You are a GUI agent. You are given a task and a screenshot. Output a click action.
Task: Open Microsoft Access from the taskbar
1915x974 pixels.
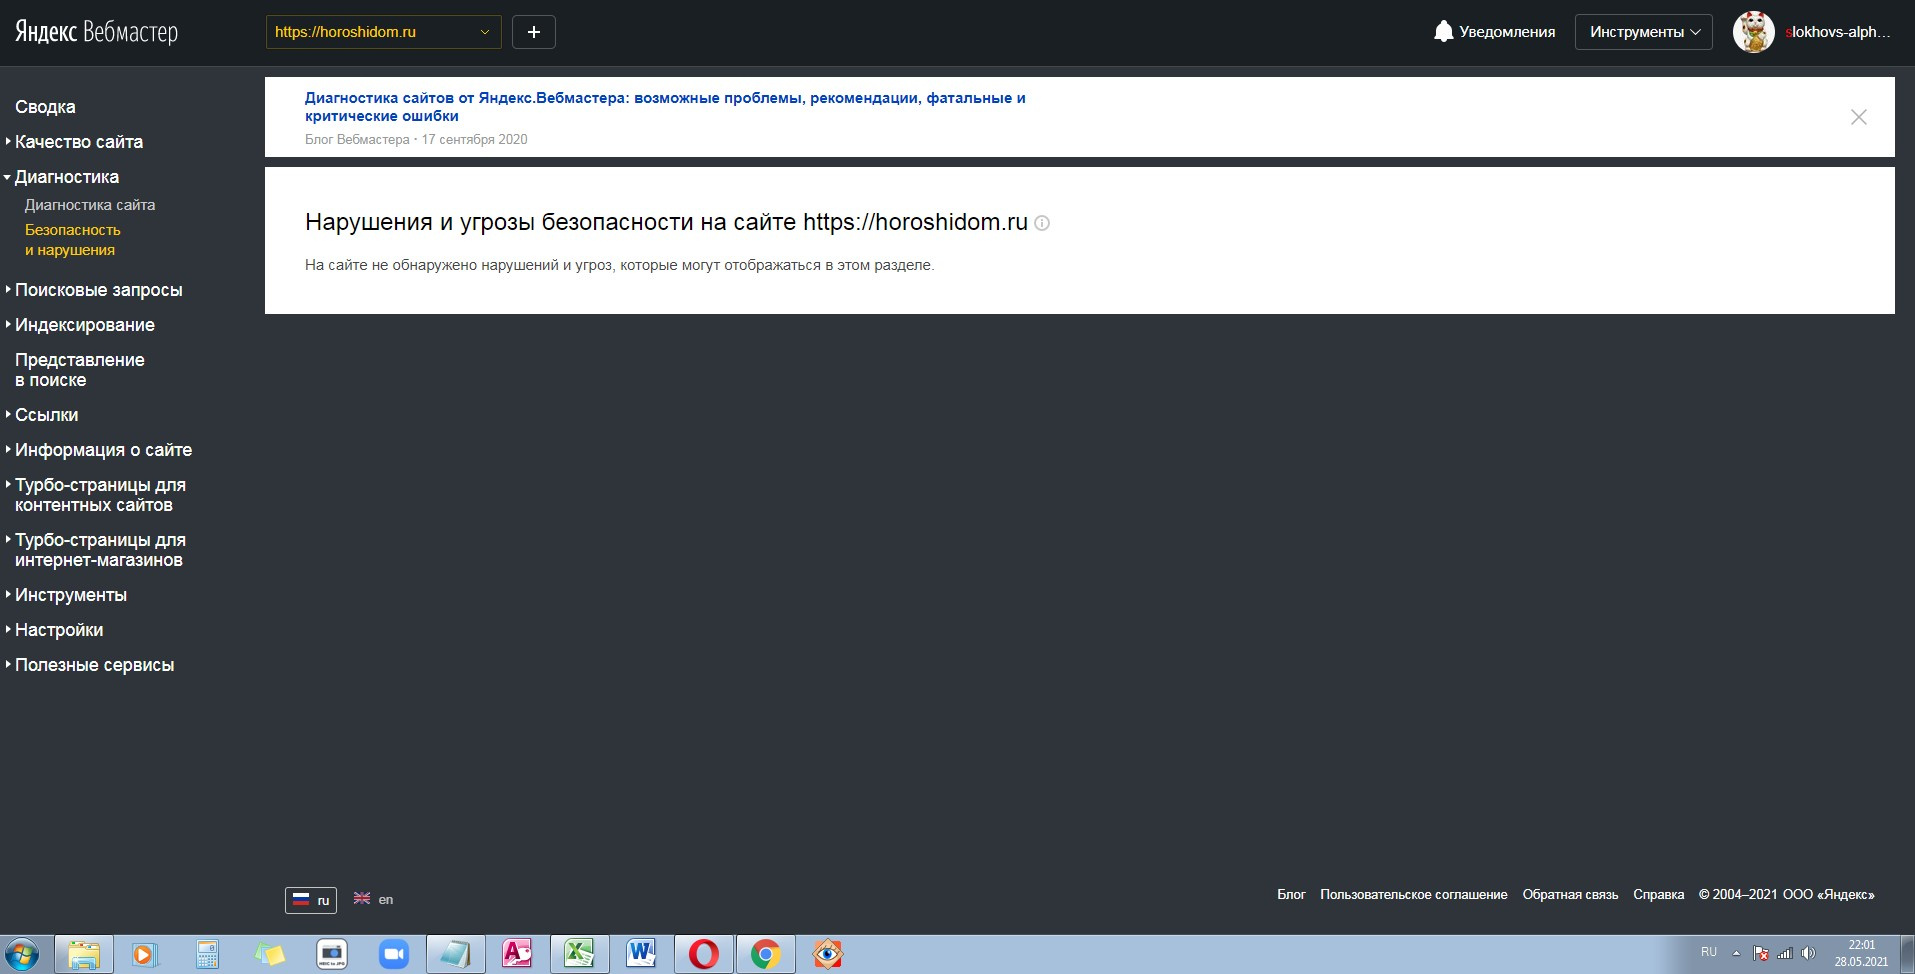(517, 954)
